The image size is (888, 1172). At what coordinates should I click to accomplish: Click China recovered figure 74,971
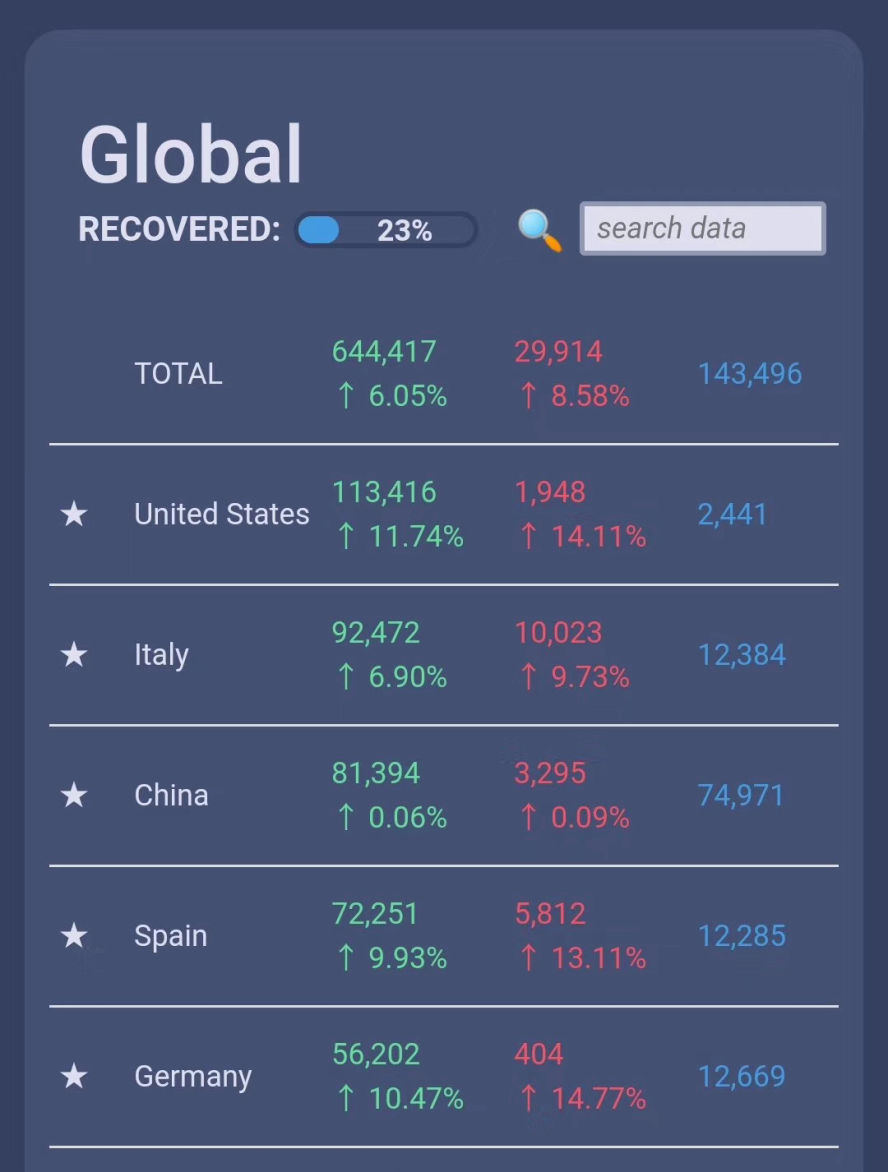tap(740, 796)
